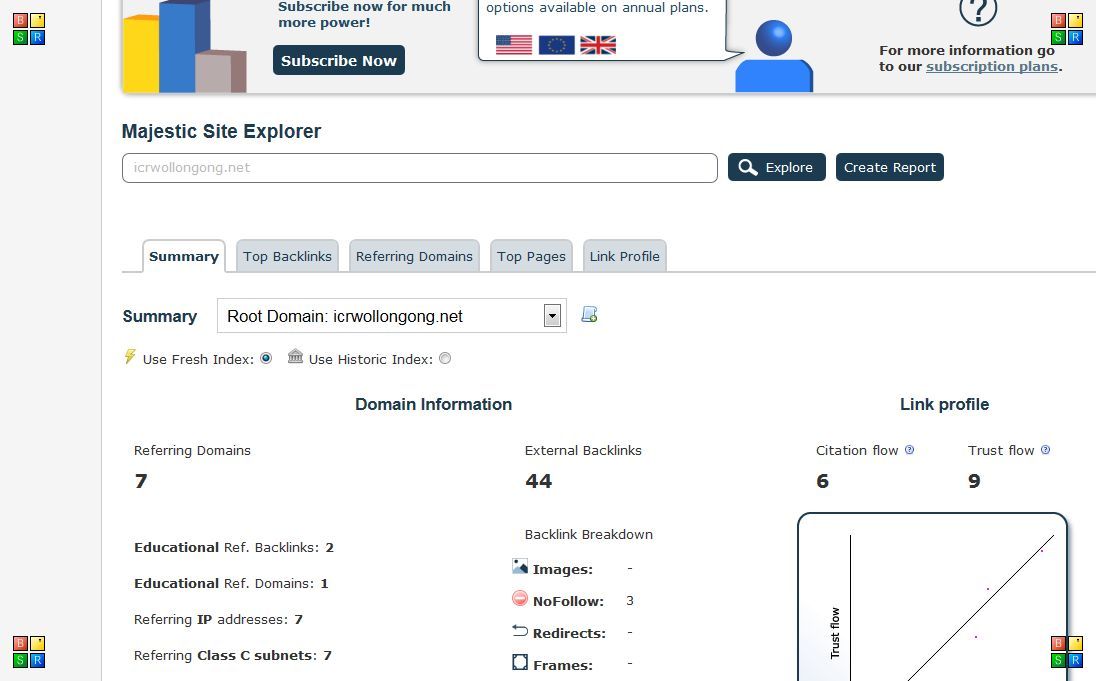Screen dimensions: 1096x681
Task: Click the Subscribe Now button
Action: click(339, 60)
